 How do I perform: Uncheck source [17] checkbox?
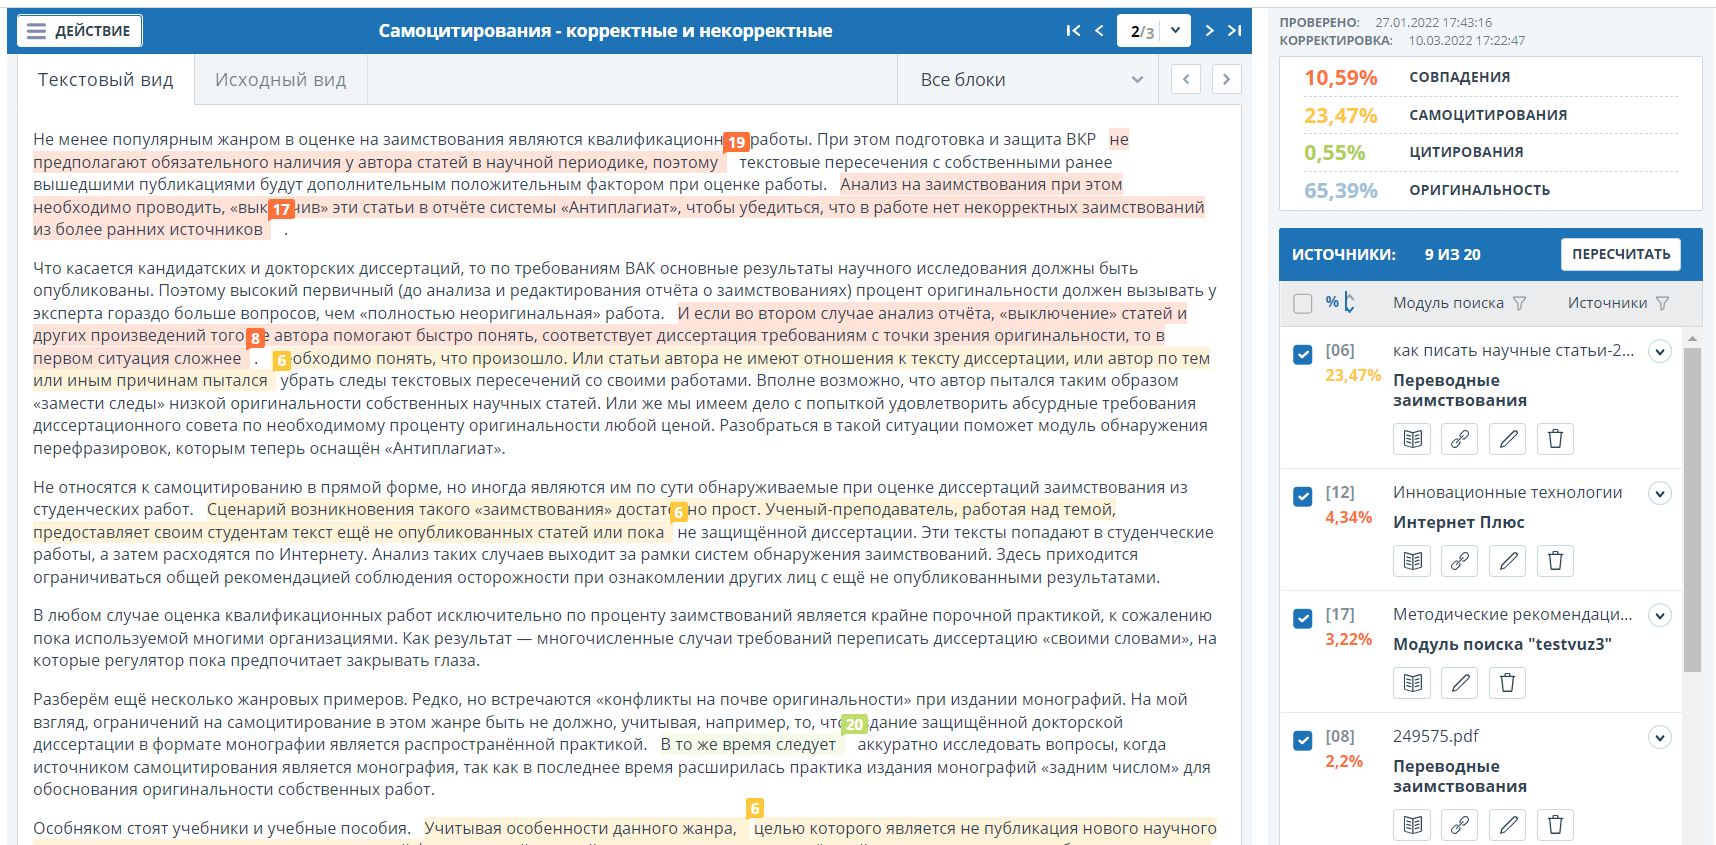coord(1303,618)
